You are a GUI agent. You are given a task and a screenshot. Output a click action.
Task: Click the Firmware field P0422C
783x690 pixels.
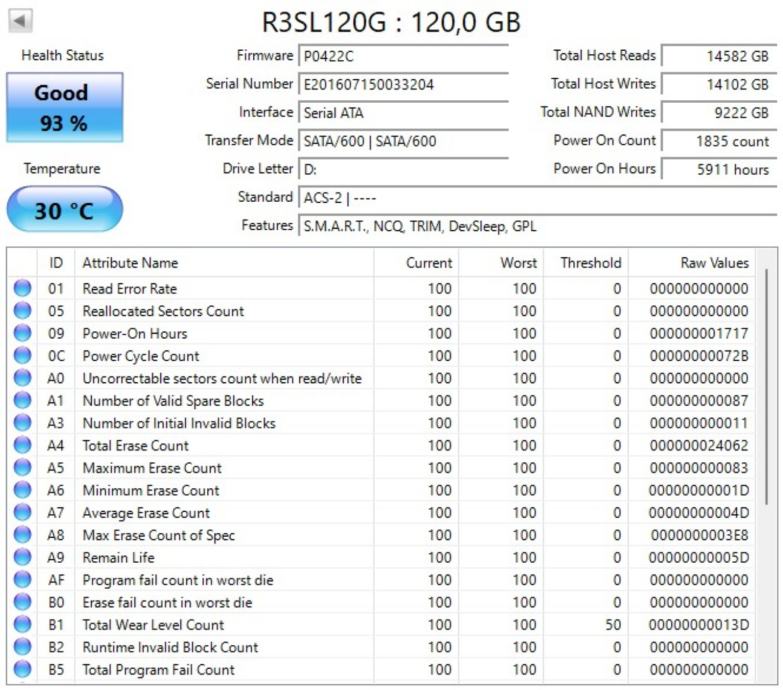(403, 56)
